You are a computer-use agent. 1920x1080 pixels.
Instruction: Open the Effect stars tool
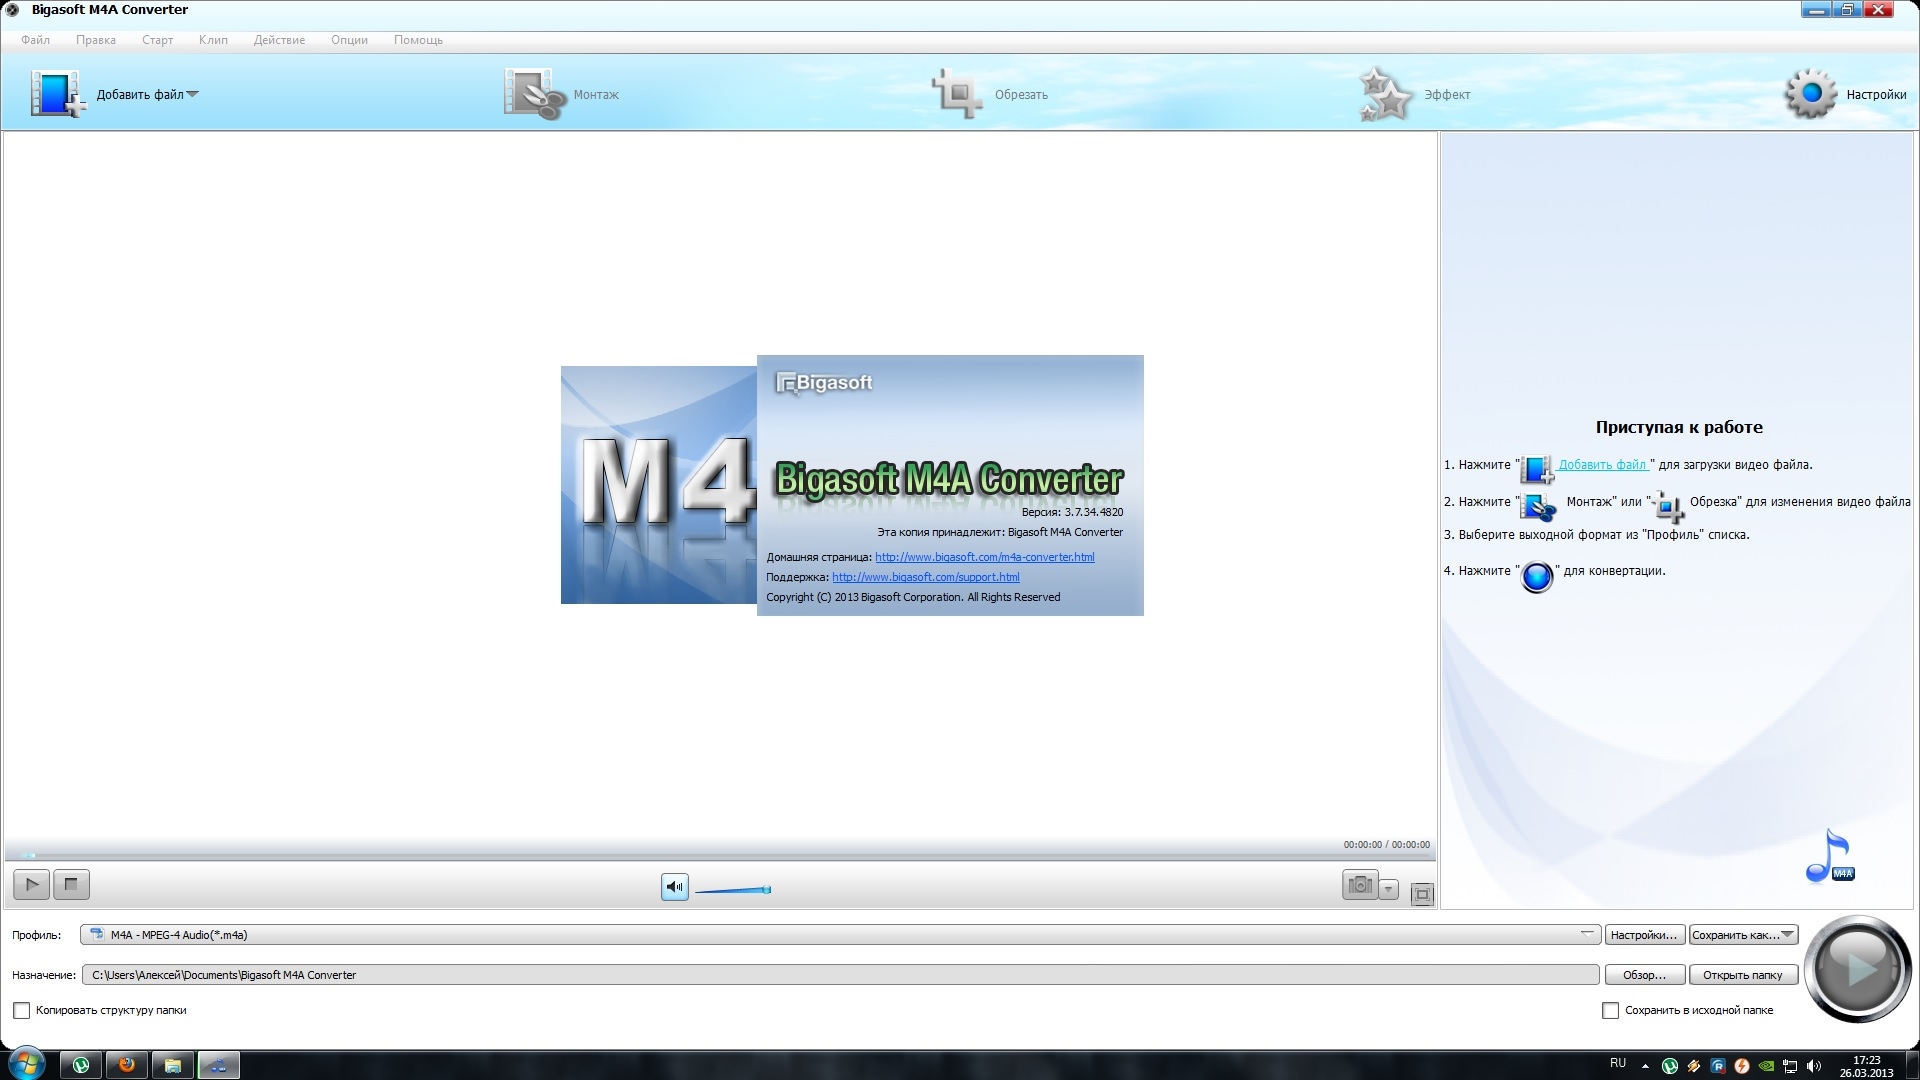click(x=1386, y=94)
